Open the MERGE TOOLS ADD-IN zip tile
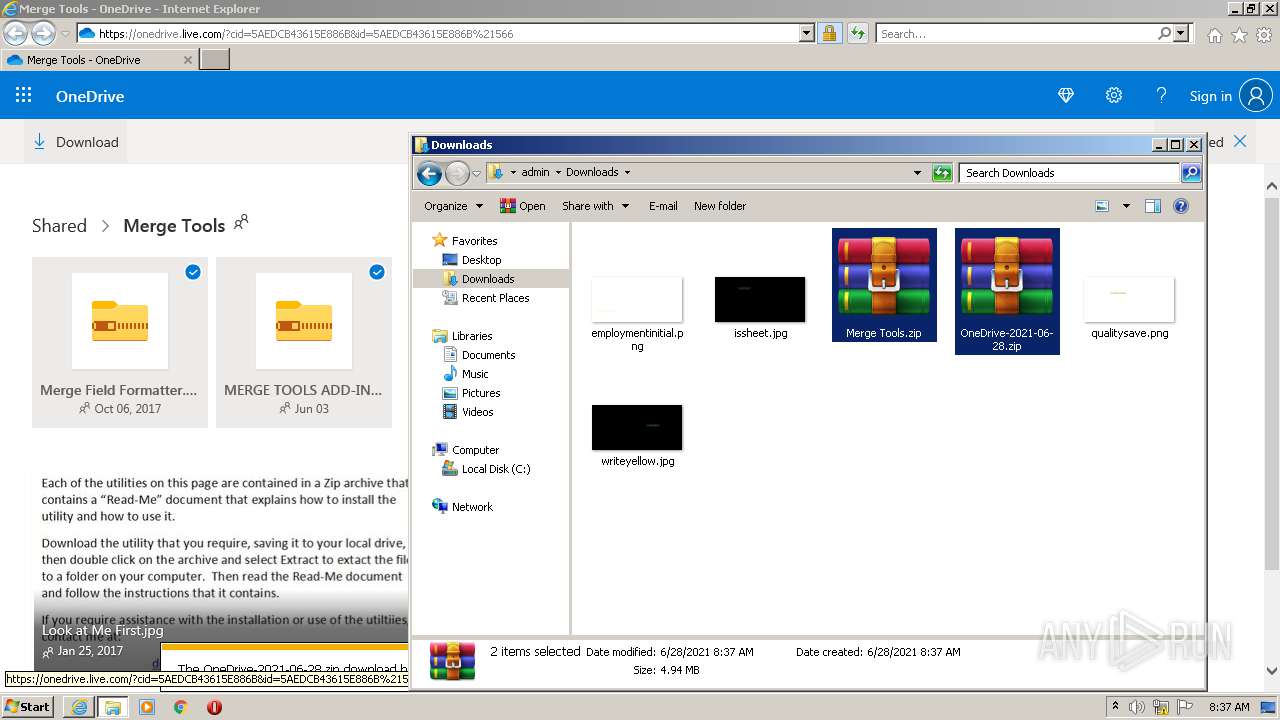This screenshot has width=1280, height=720. click(x=304, y=342)
